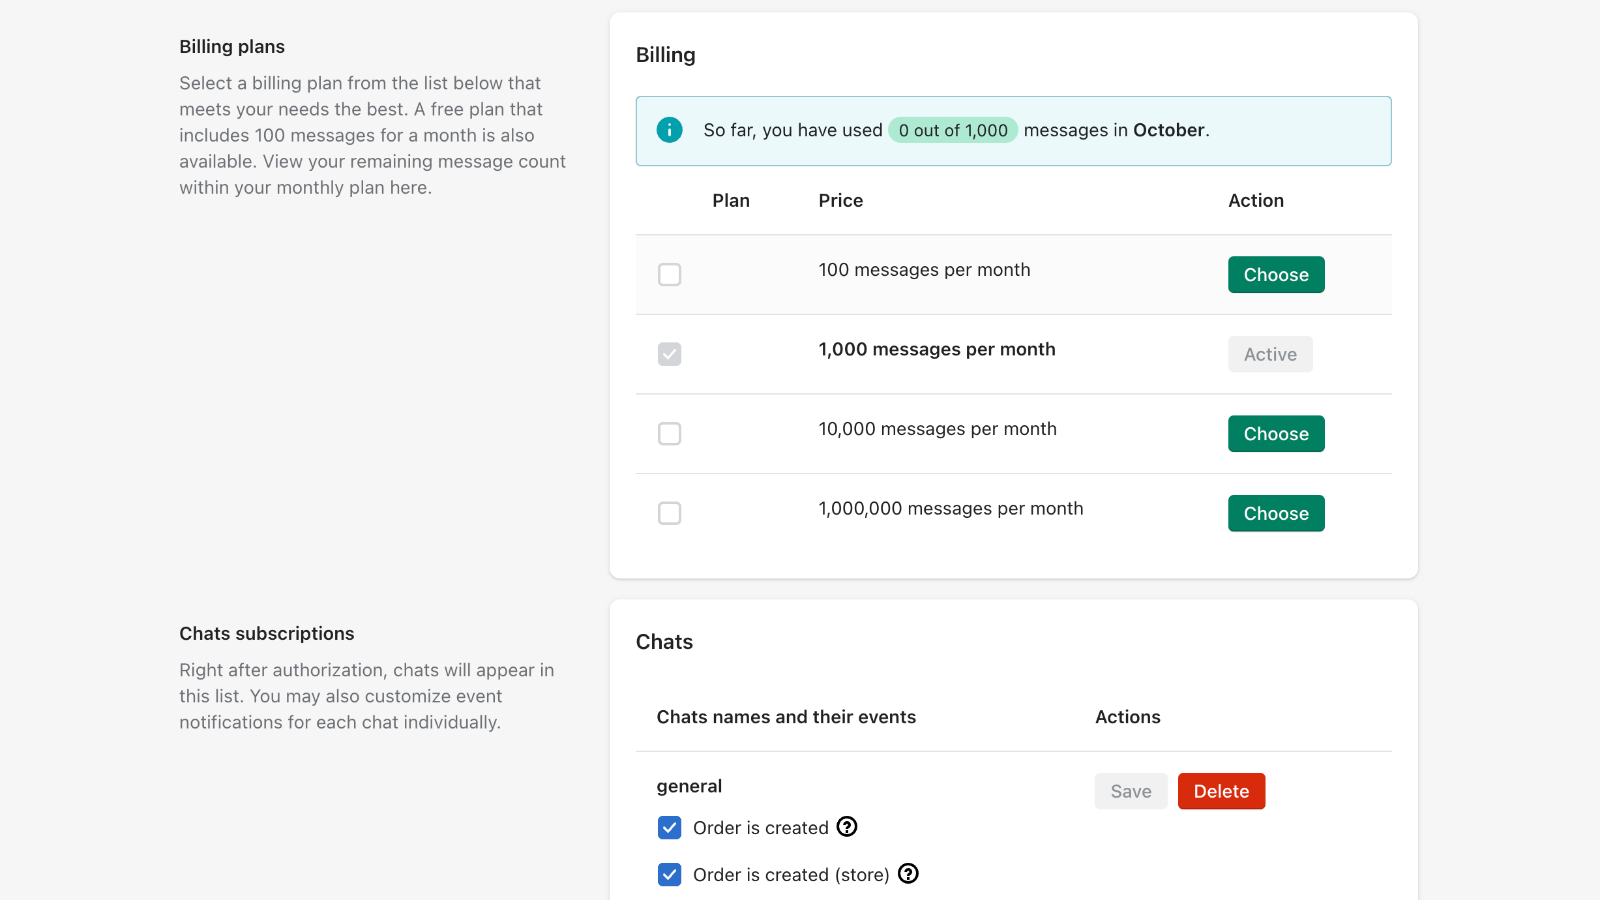Click the Plan column header
1600x900 pixels.
coord(731,200)
